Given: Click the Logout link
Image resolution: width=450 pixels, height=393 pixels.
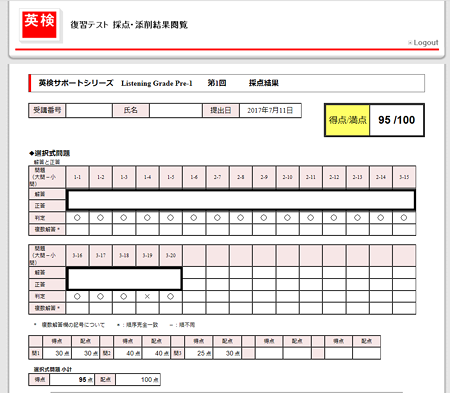Looking at the screenshot, I should tap(426, 43).
